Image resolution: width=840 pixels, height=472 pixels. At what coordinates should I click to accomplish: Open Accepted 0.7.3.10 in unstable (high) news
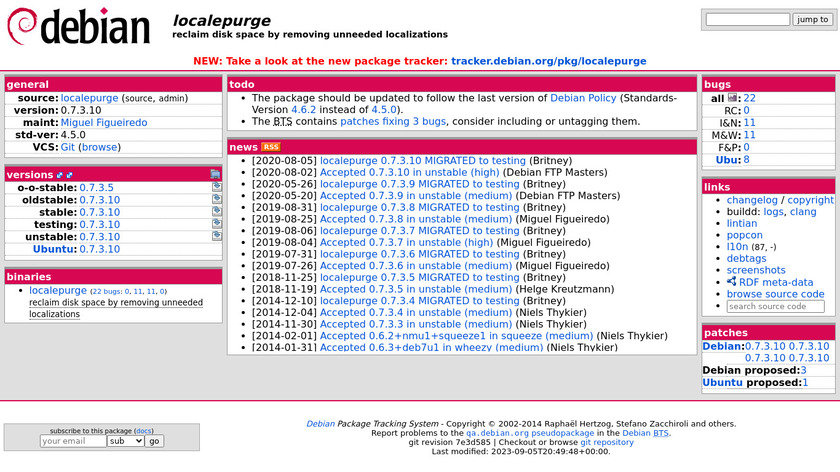click(x=409, y=173)
